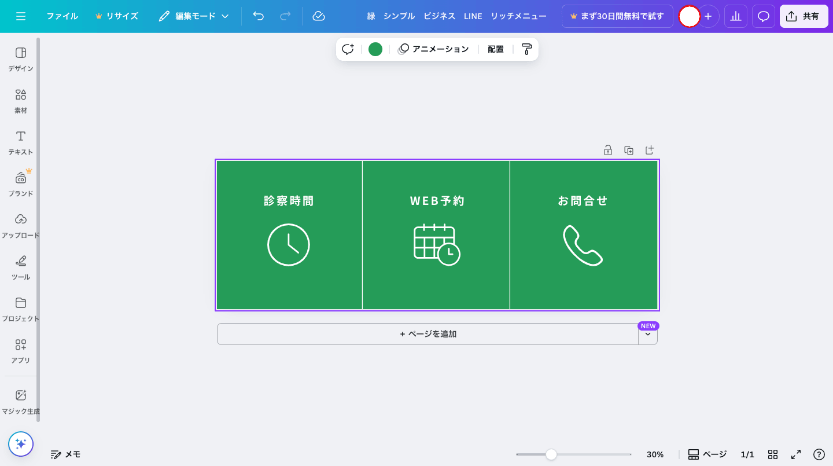Open the テキスト text panel
The height and width of the screenshot is (466, 833).
20,141
